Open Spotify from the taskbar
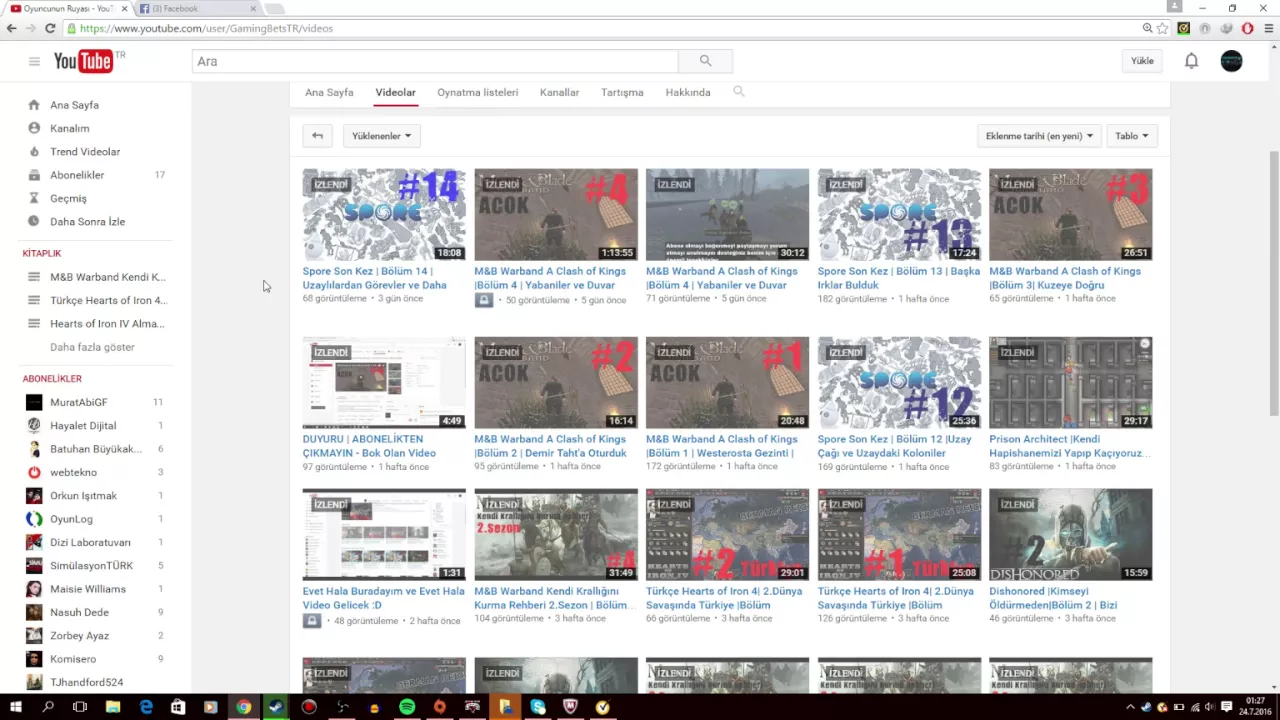Screen dimensions: 1280x720 point(407,707)
